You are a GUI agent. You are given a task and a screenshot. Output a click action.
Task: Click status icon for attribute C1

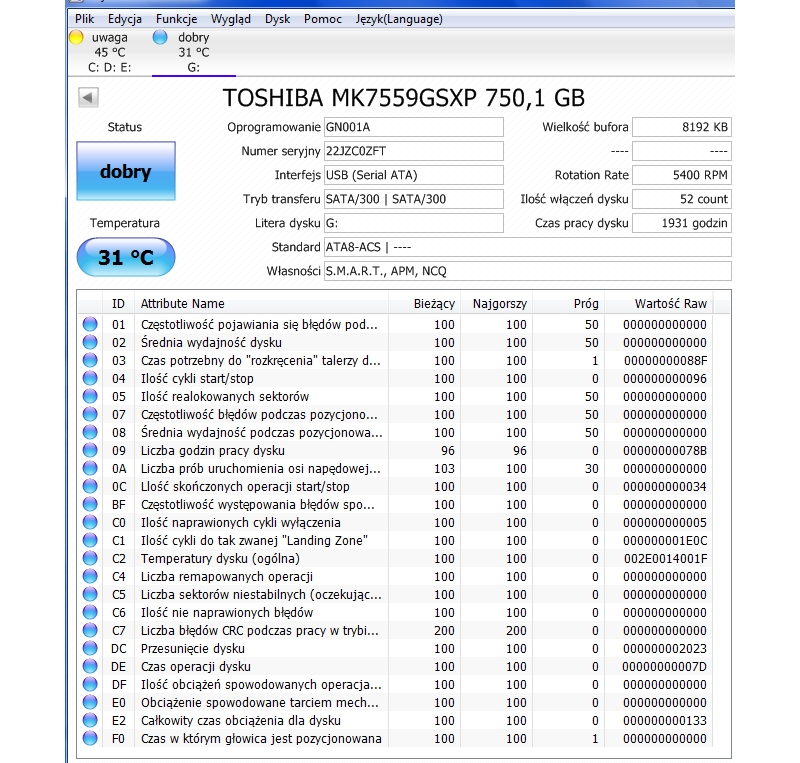(x=90, y=540)
